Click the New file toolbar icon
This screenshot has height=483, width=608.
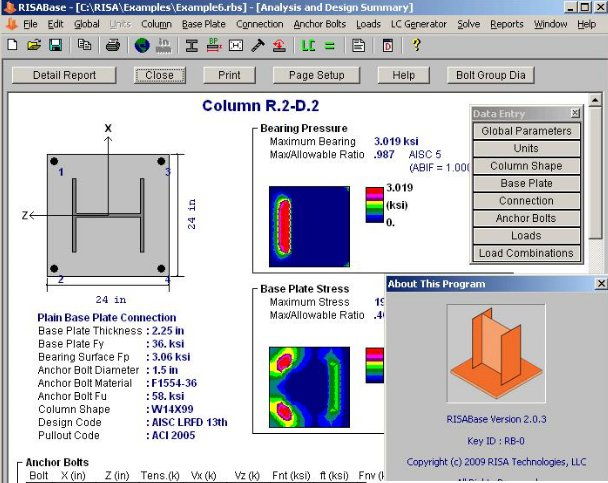coord(12,45)
